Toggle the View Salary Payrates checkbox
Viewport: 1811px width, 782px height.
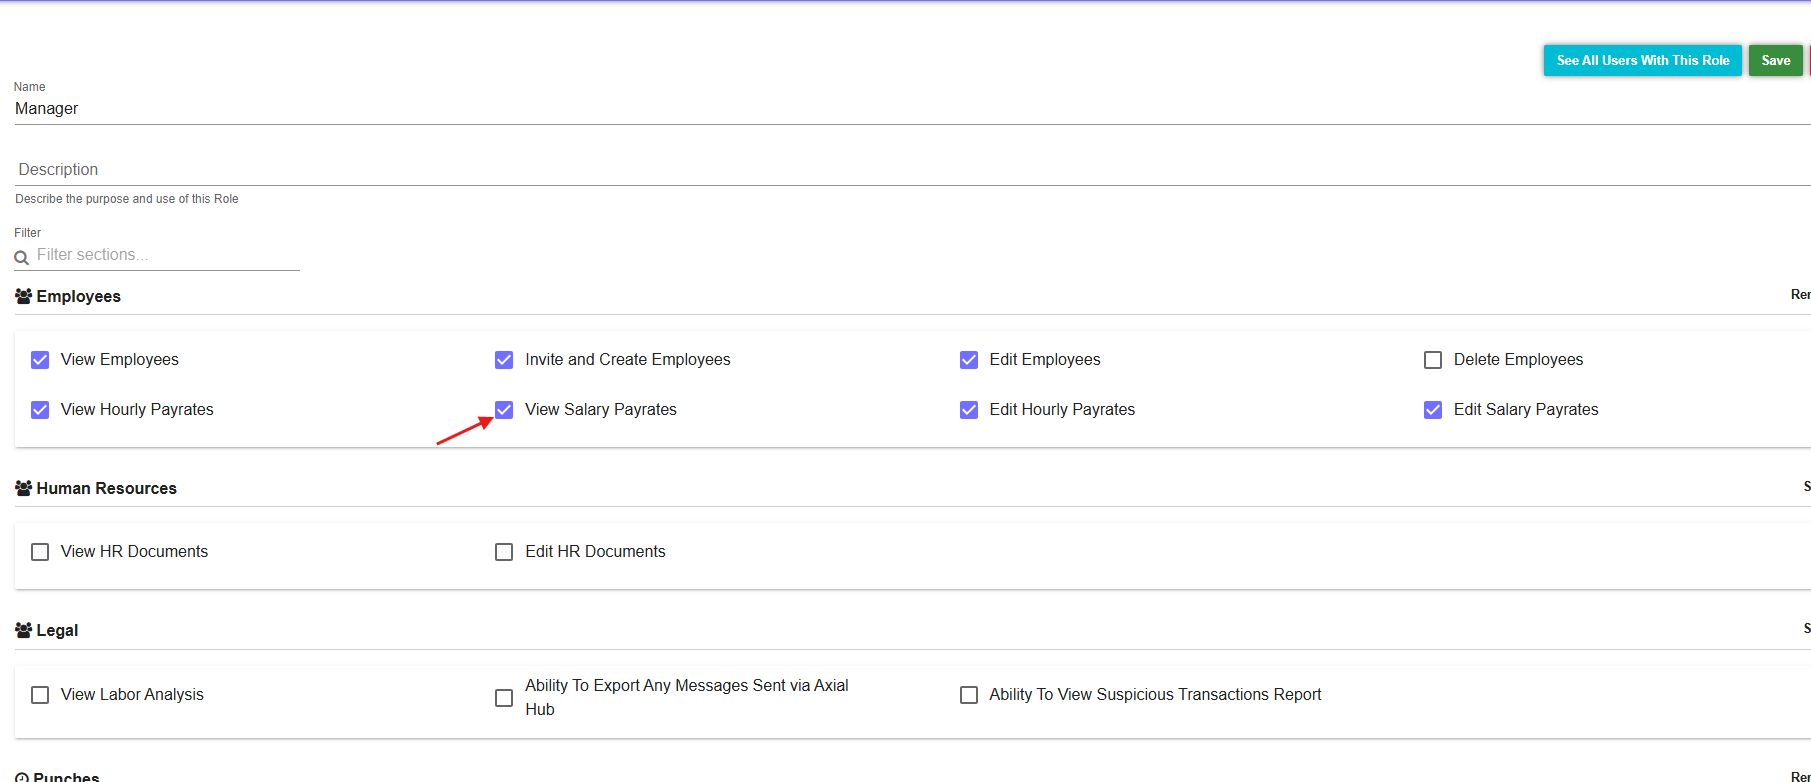pyautogui.click(x=504, y=410)
